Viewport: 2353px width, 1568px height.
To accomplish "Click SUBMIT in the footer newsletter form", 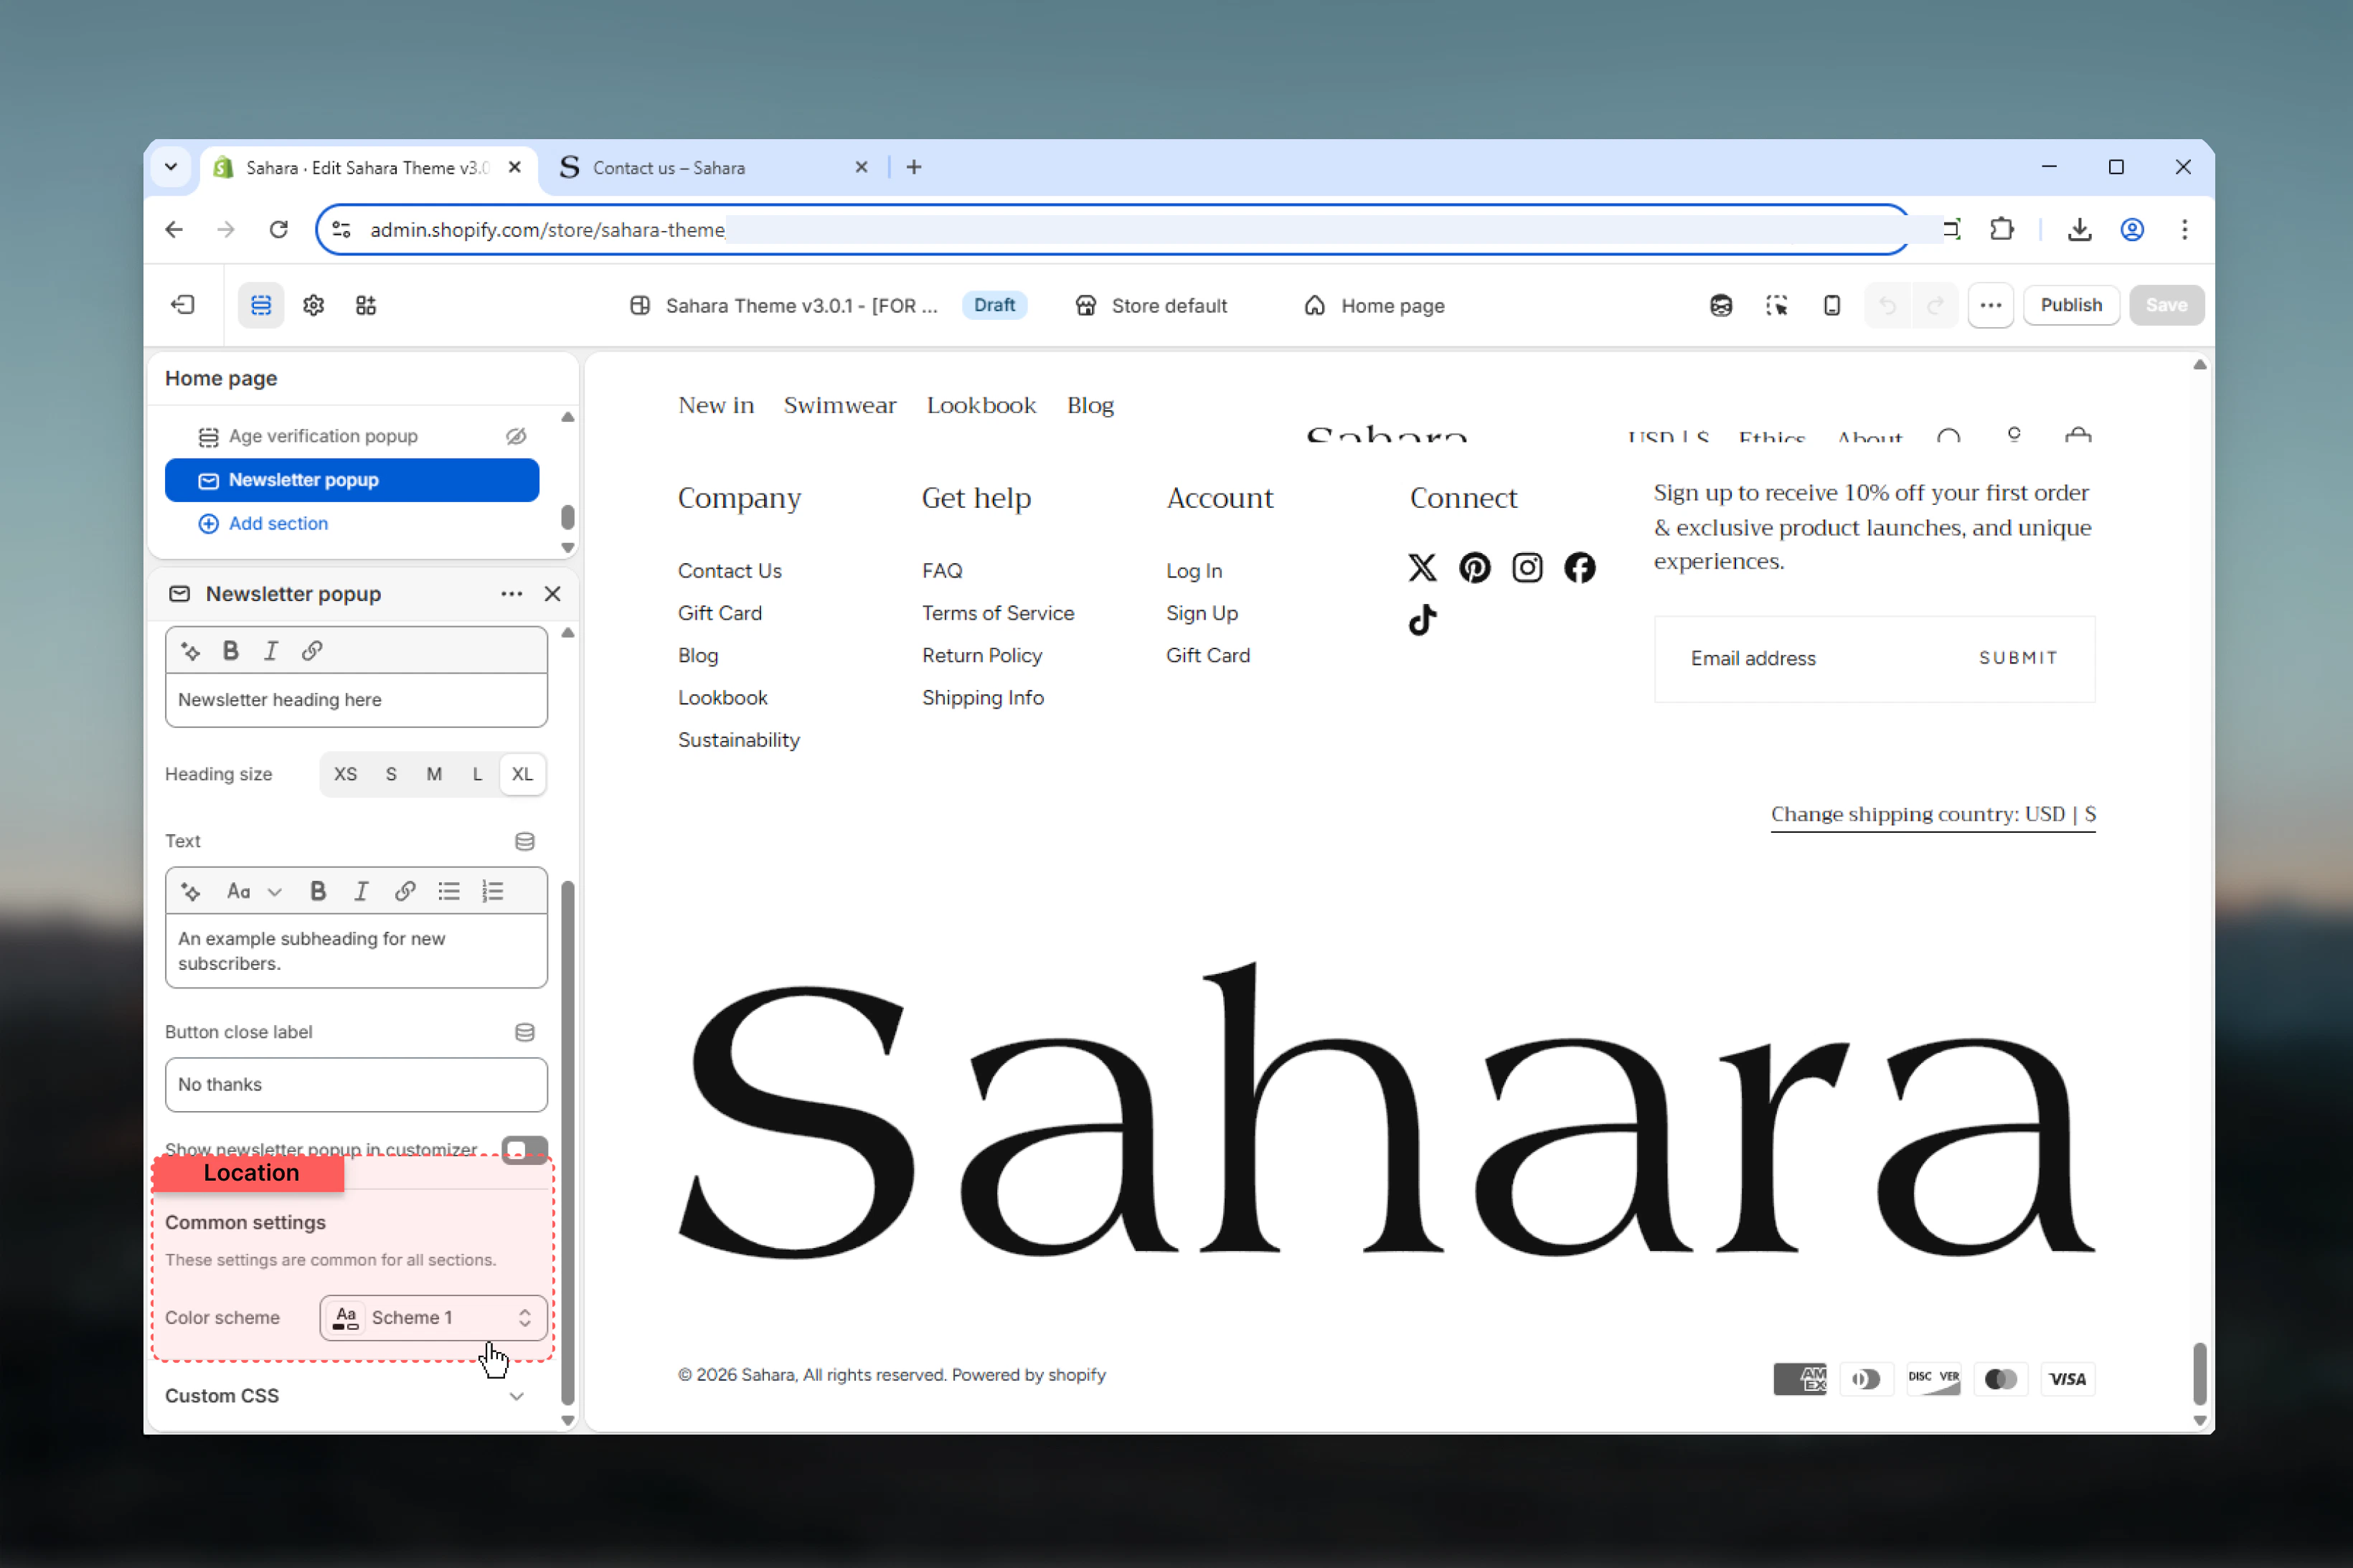I will click(x=2017, y=658).
